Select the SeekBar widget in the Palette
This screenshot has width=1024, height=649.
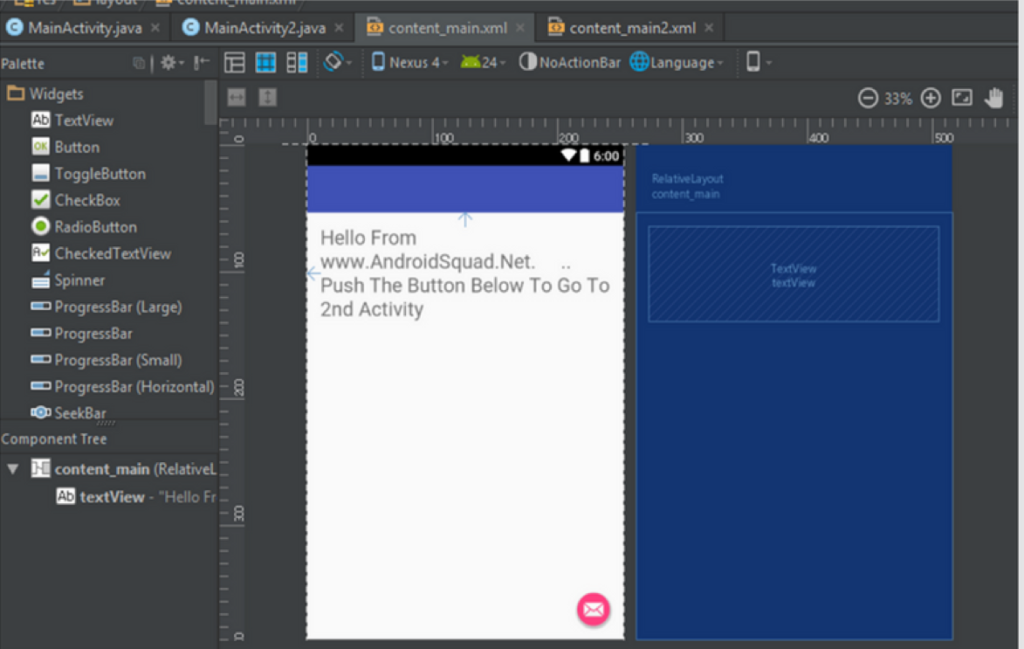tap(80, 413)
